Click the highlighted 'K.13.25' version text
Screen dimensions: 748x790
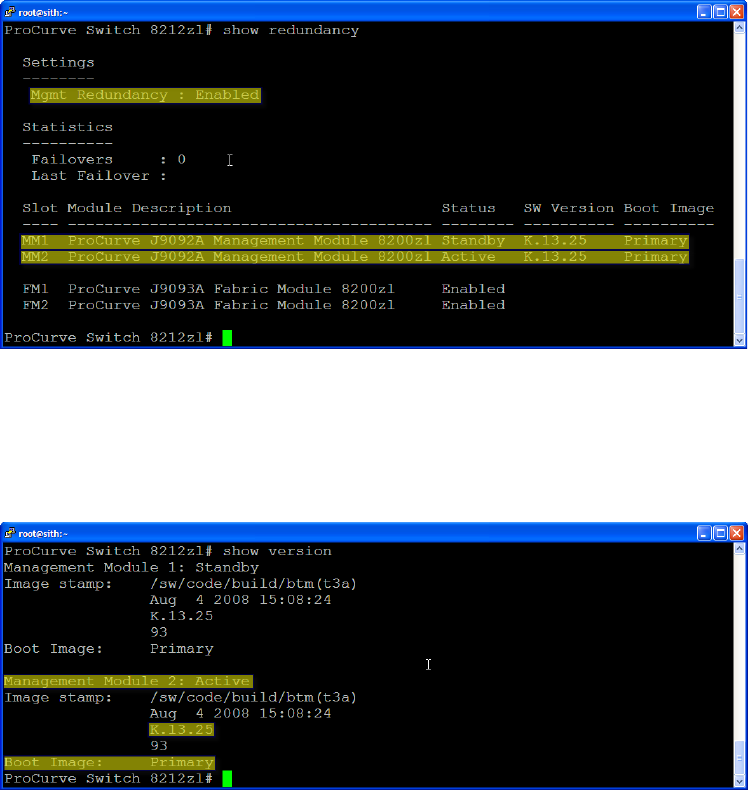tap(181, 730)
